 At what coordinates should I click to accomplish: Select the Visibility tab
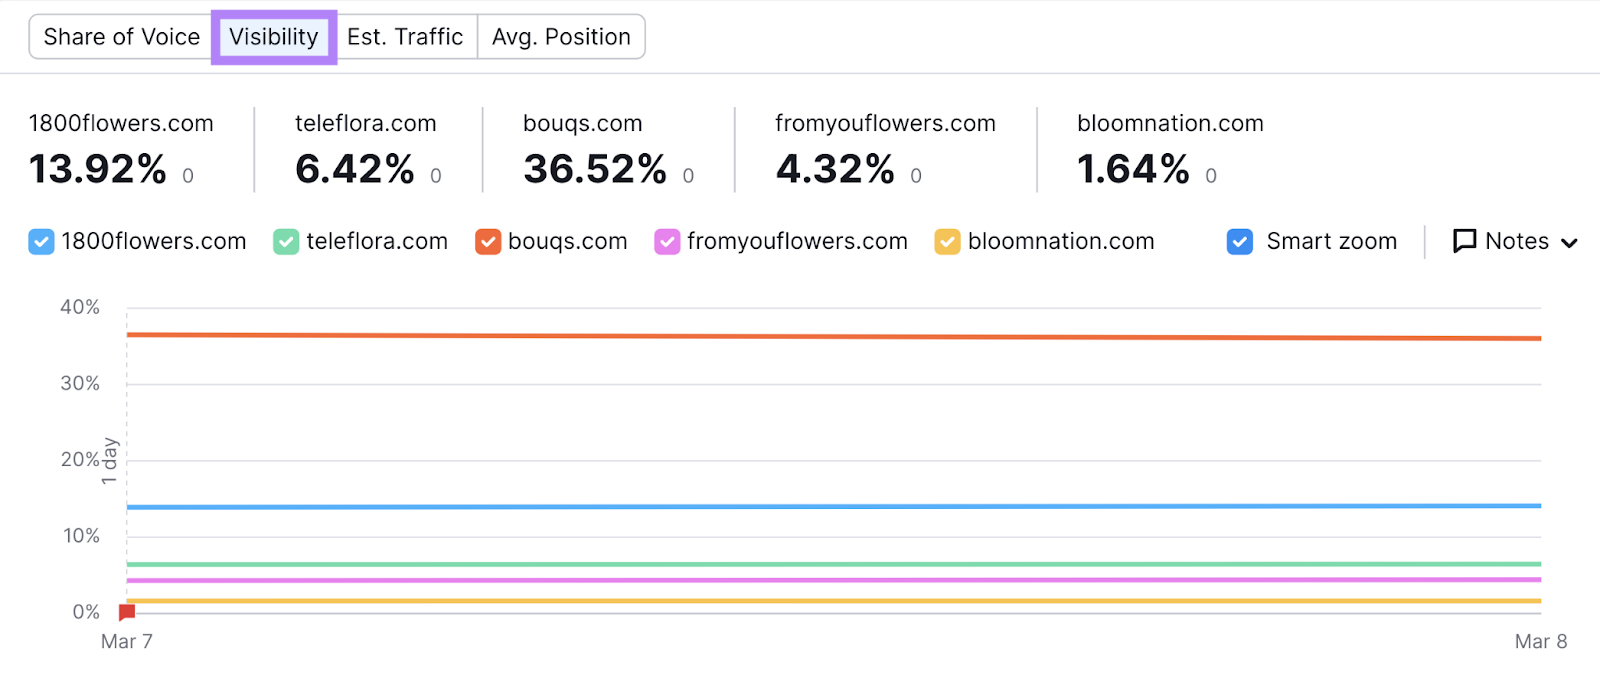coord(274,37)
